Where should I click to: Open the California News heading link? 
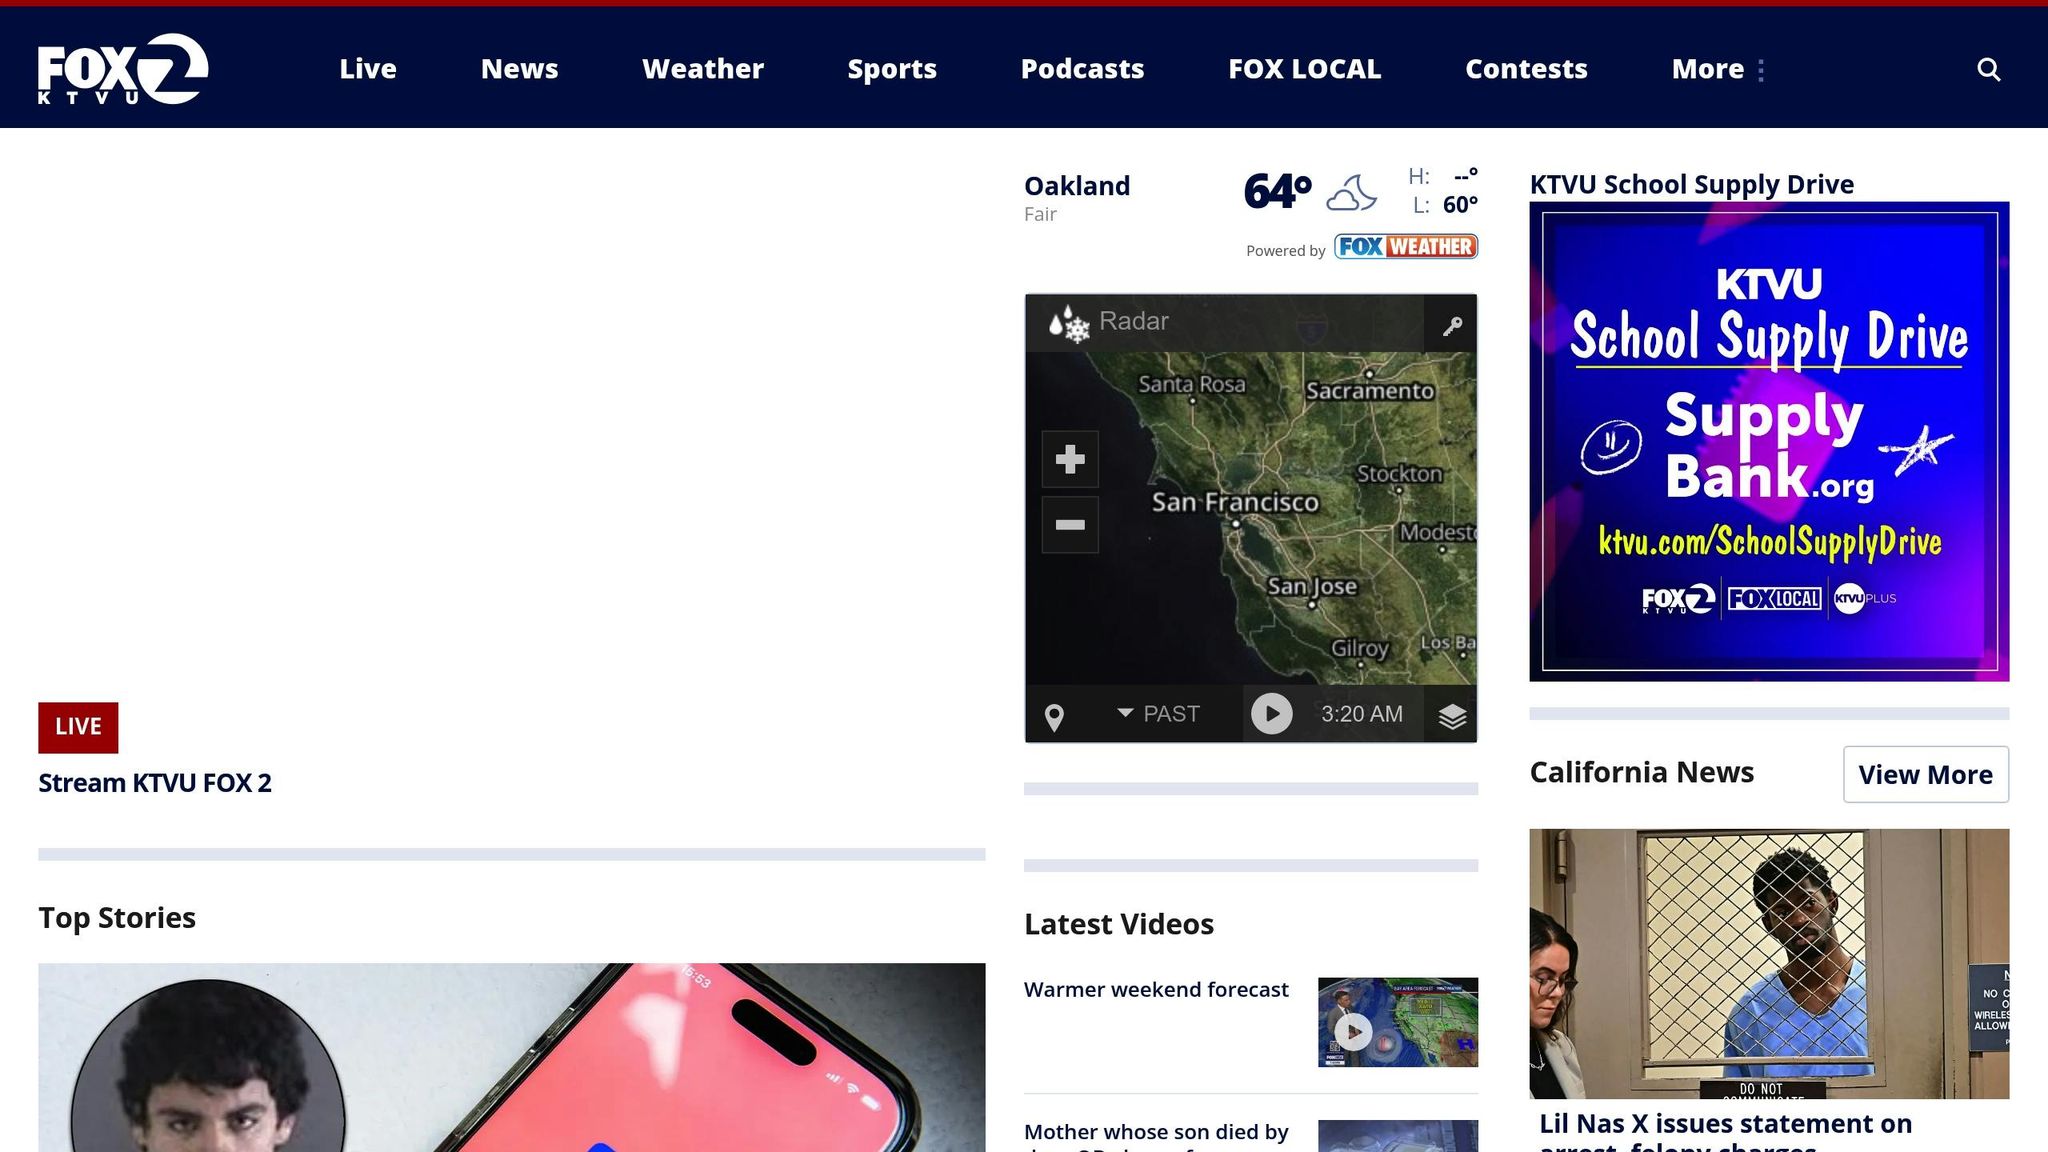click(x=1642, y=772)
